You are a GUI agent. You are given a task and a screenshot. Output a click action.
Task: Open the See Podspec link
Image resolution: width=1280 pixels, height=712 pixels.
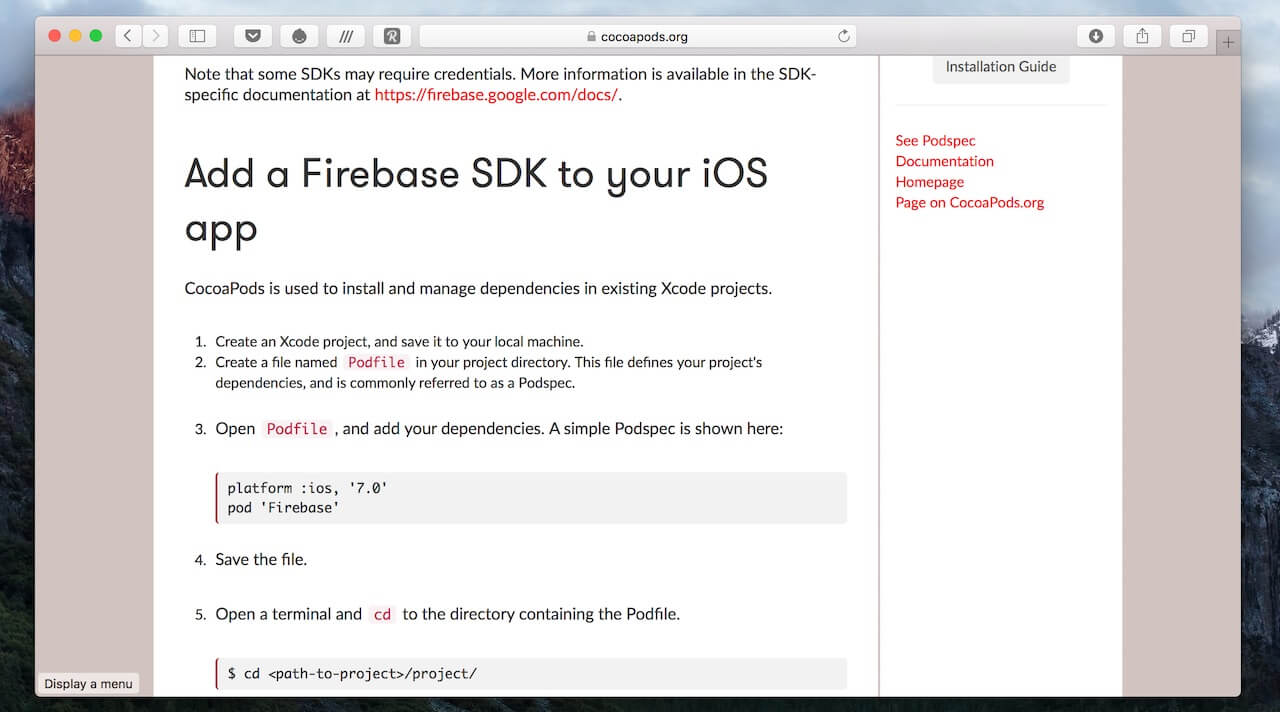(x=935, y=141)
